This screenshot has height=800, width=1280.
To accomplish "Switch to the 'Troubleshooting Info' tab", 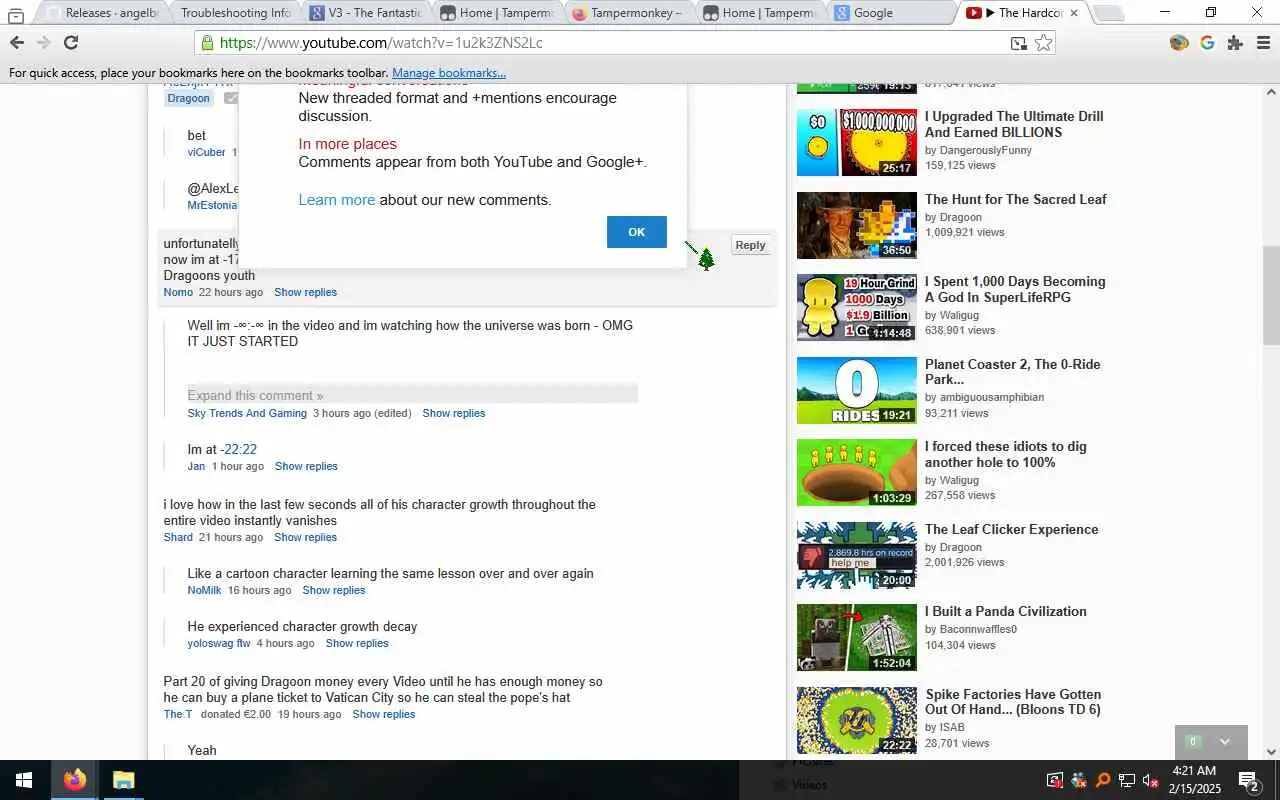I will (x=236, y=13).
